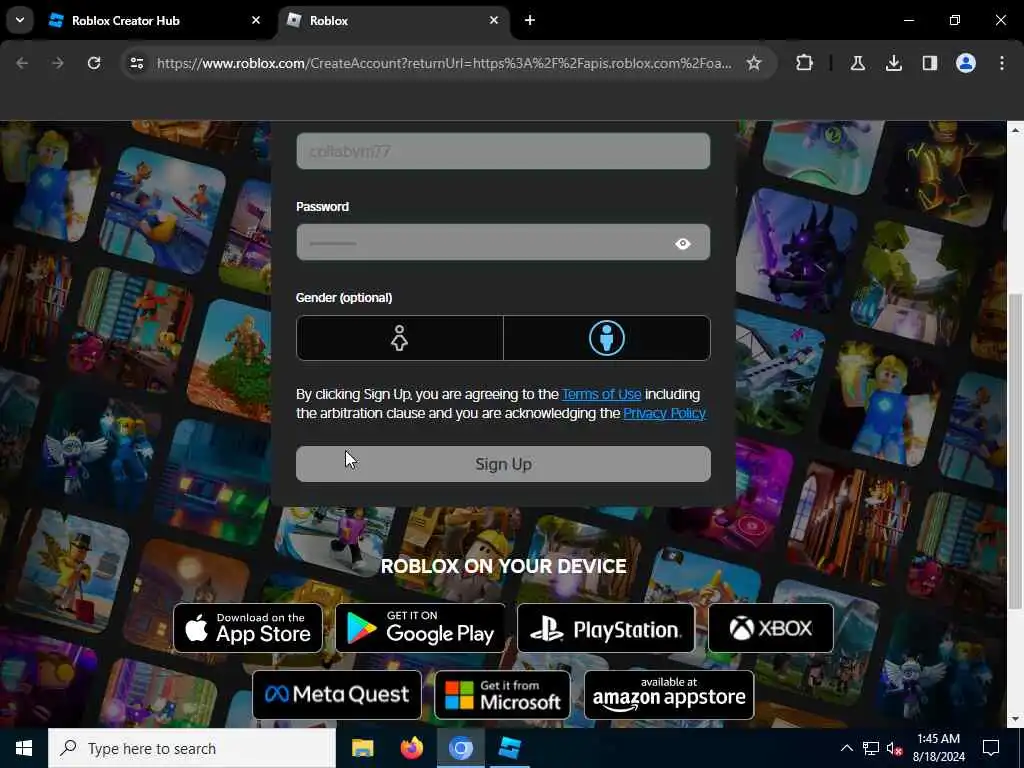Close the Roblox Creator Hub tab
This screenshot has width=1024, height=768.
(256, 21)
